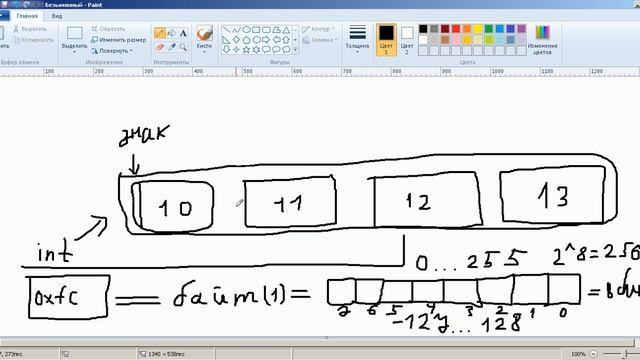640x360 pixels.
Task: Pick the green palette swatch
Action: tap(489, 29)
